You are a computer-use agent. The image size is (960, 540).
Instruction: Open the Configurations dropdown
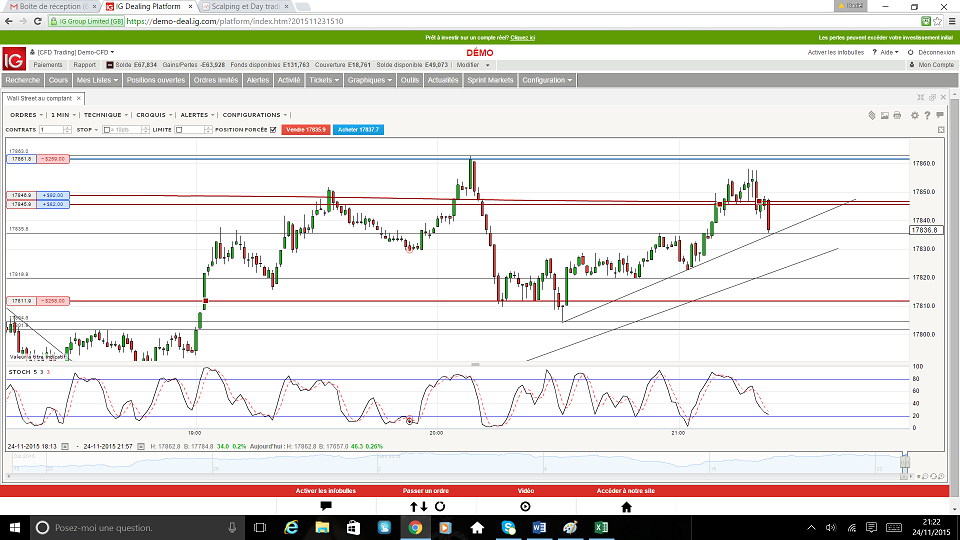(255, 115)
